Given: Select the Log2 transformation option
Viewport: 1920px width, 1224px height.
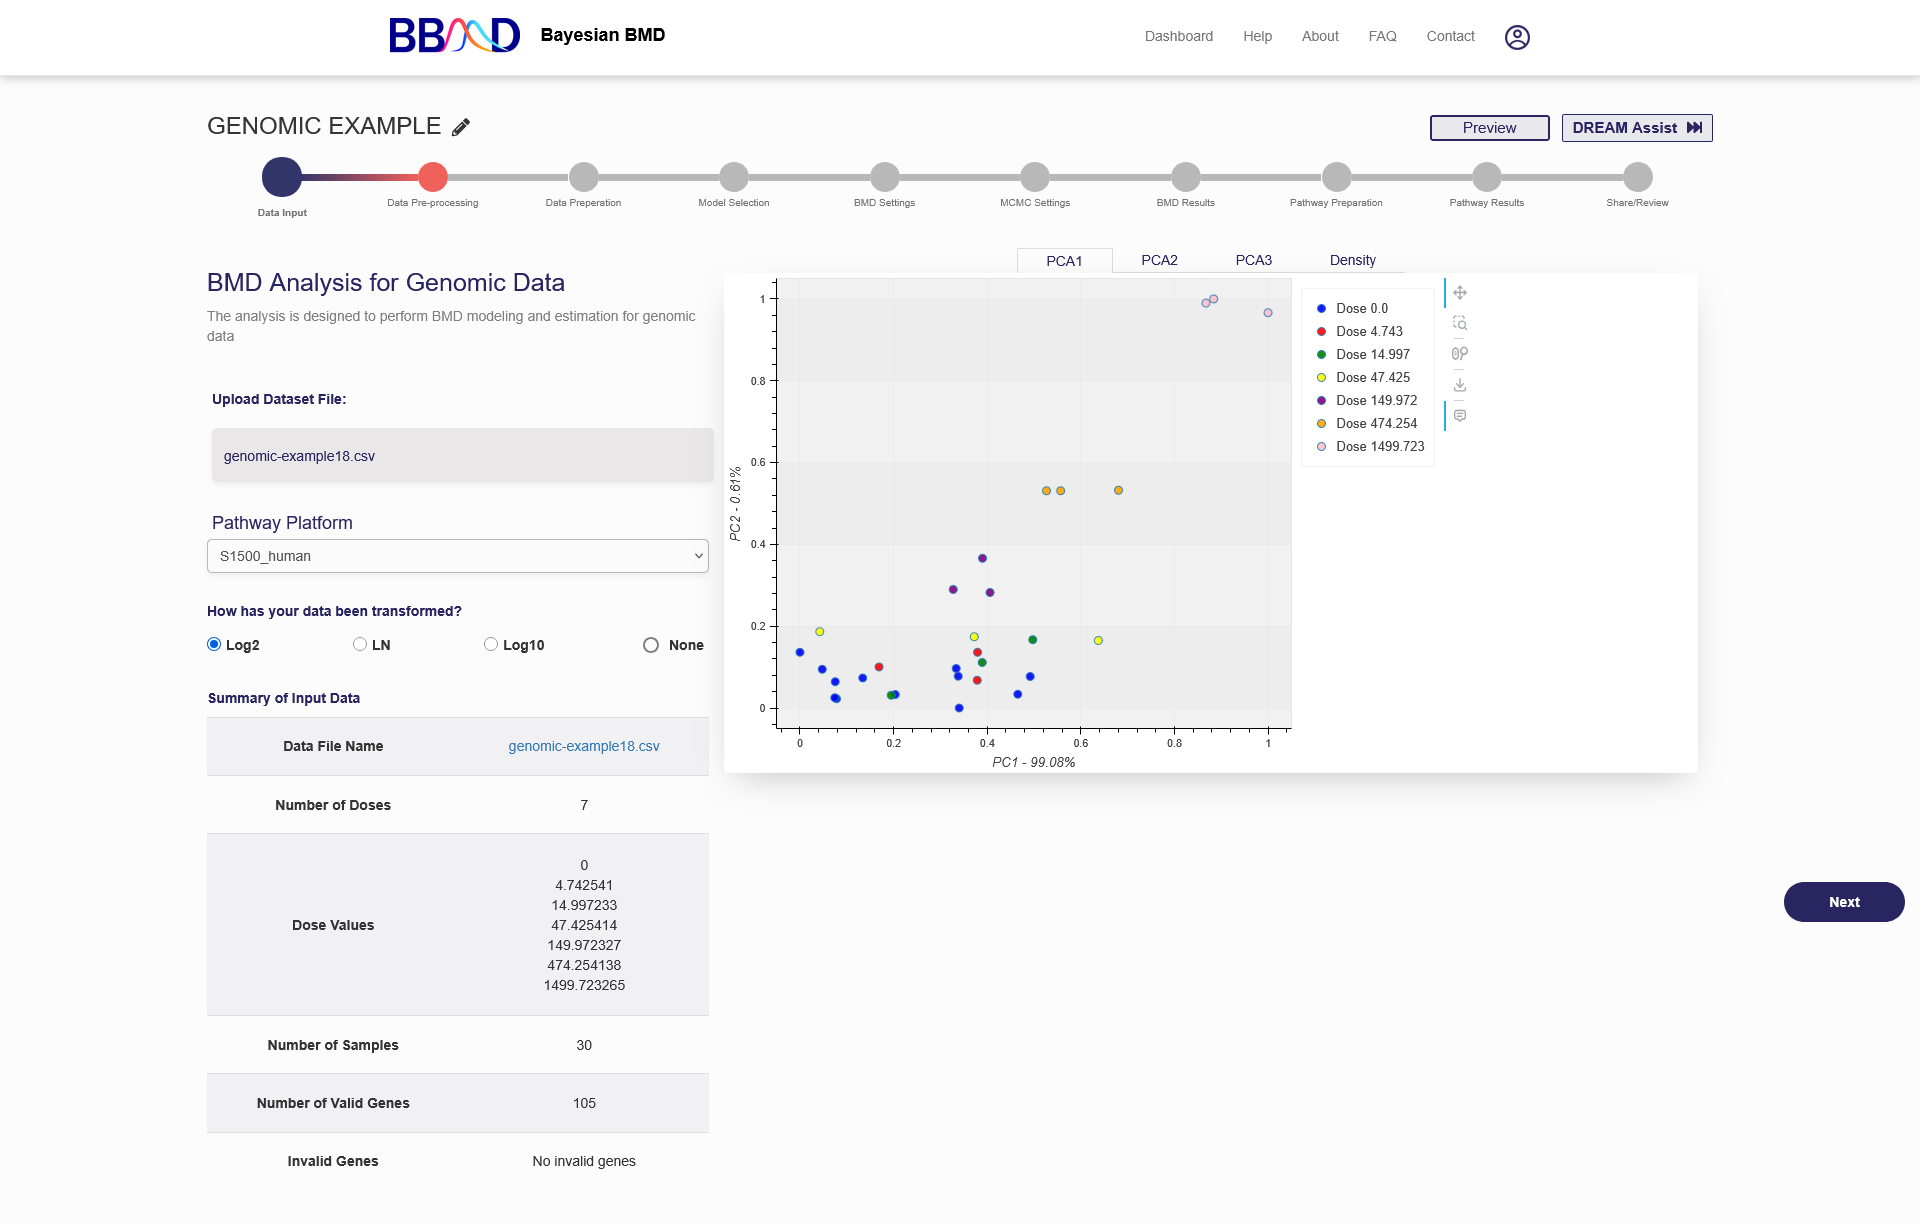Looking at the screenshot, I should 214,644.
